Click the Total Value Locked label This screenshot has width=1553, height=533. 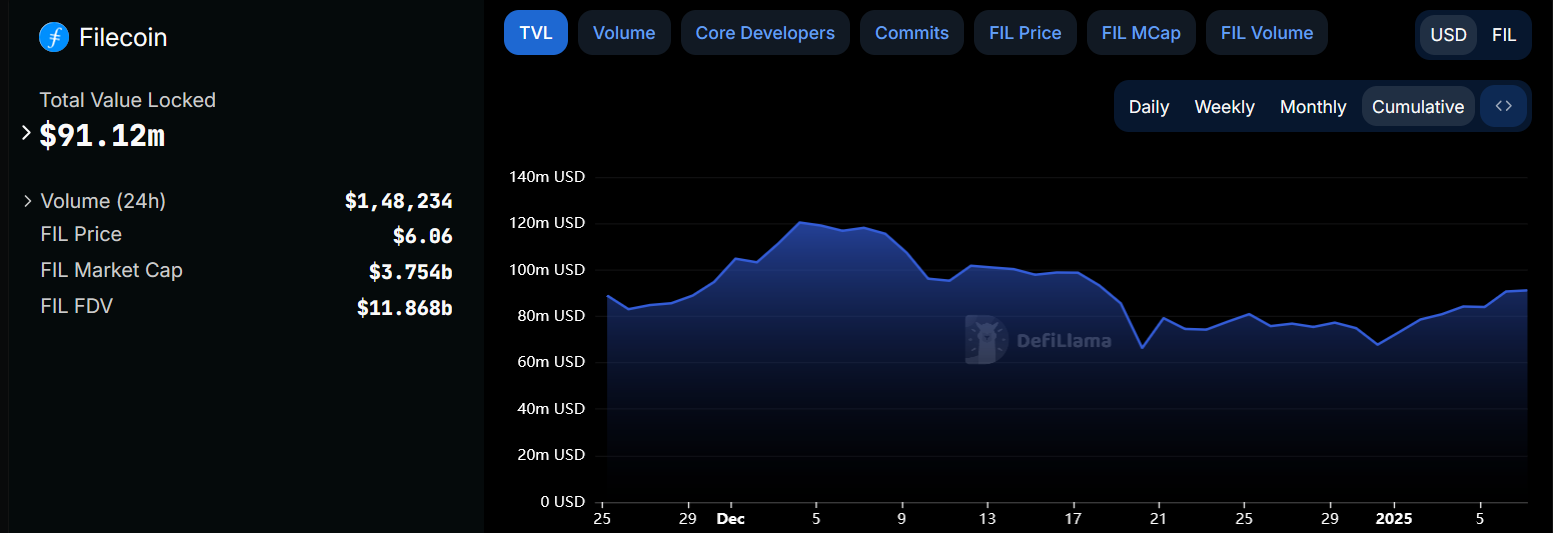tap(128, 100)
